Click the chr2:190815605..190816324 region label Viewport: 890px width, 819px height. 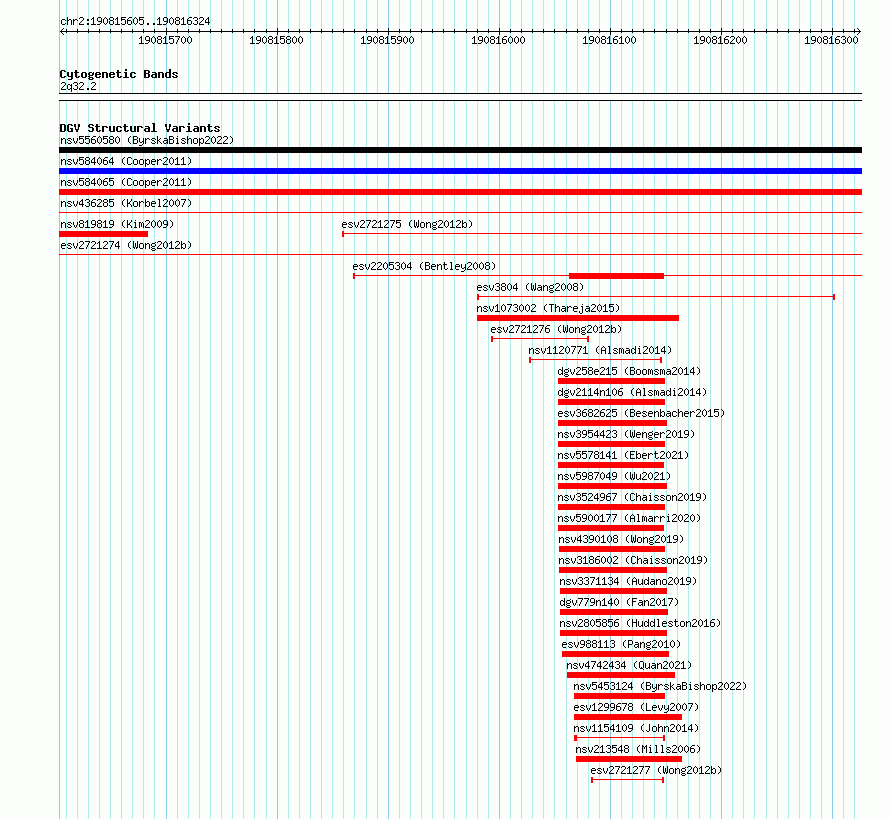tap(135, 21)
